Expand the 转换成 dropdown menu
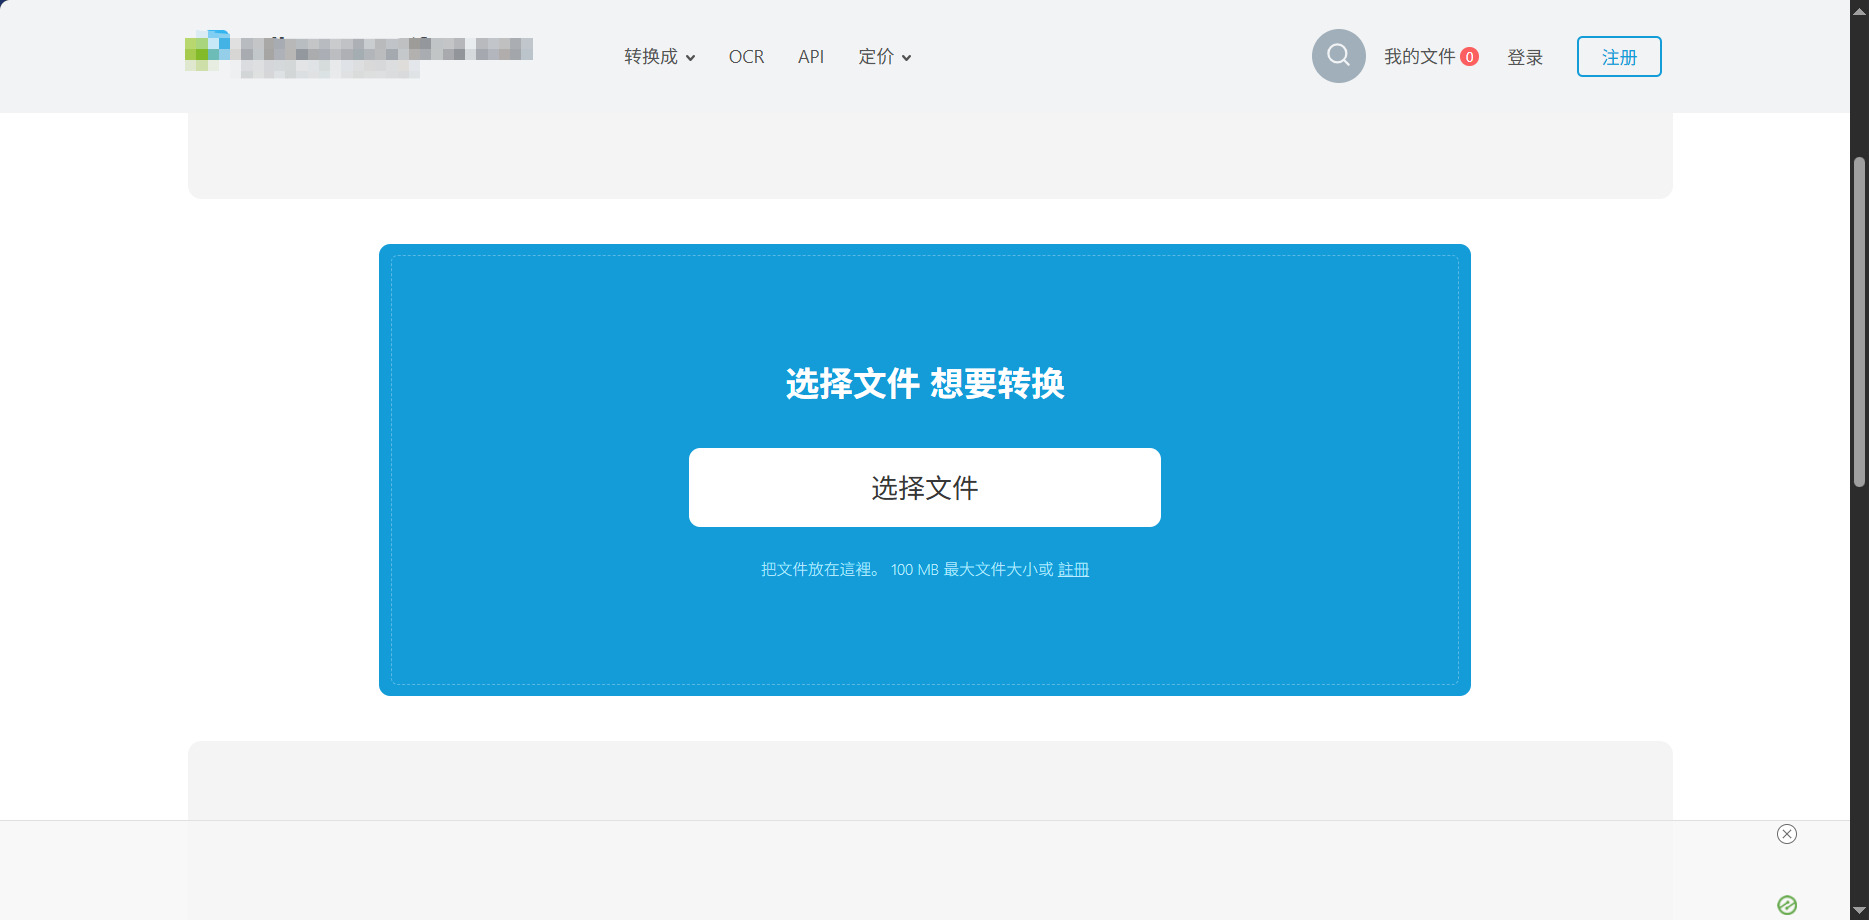This screenshot has height=920, width=1869. (659, 57)
